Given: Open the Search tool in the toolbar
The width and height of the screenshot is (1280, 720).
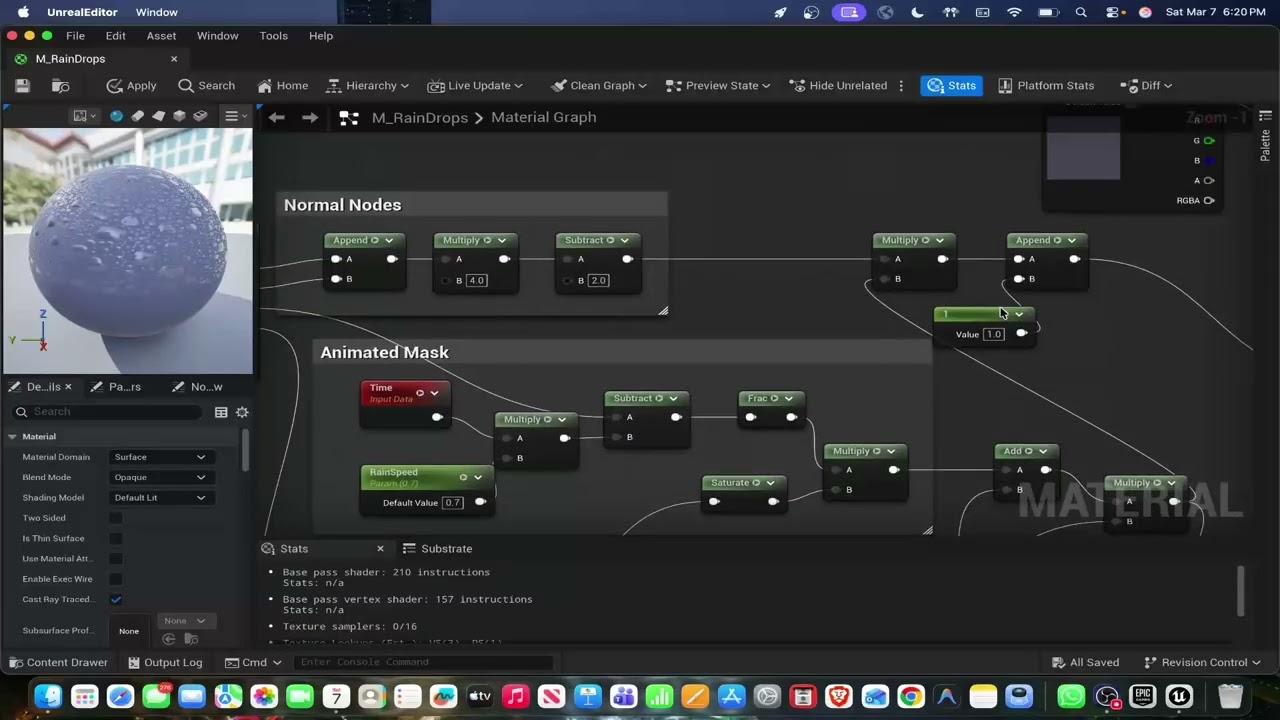Looking at the screenshot, I should click(x=207, y=86).
